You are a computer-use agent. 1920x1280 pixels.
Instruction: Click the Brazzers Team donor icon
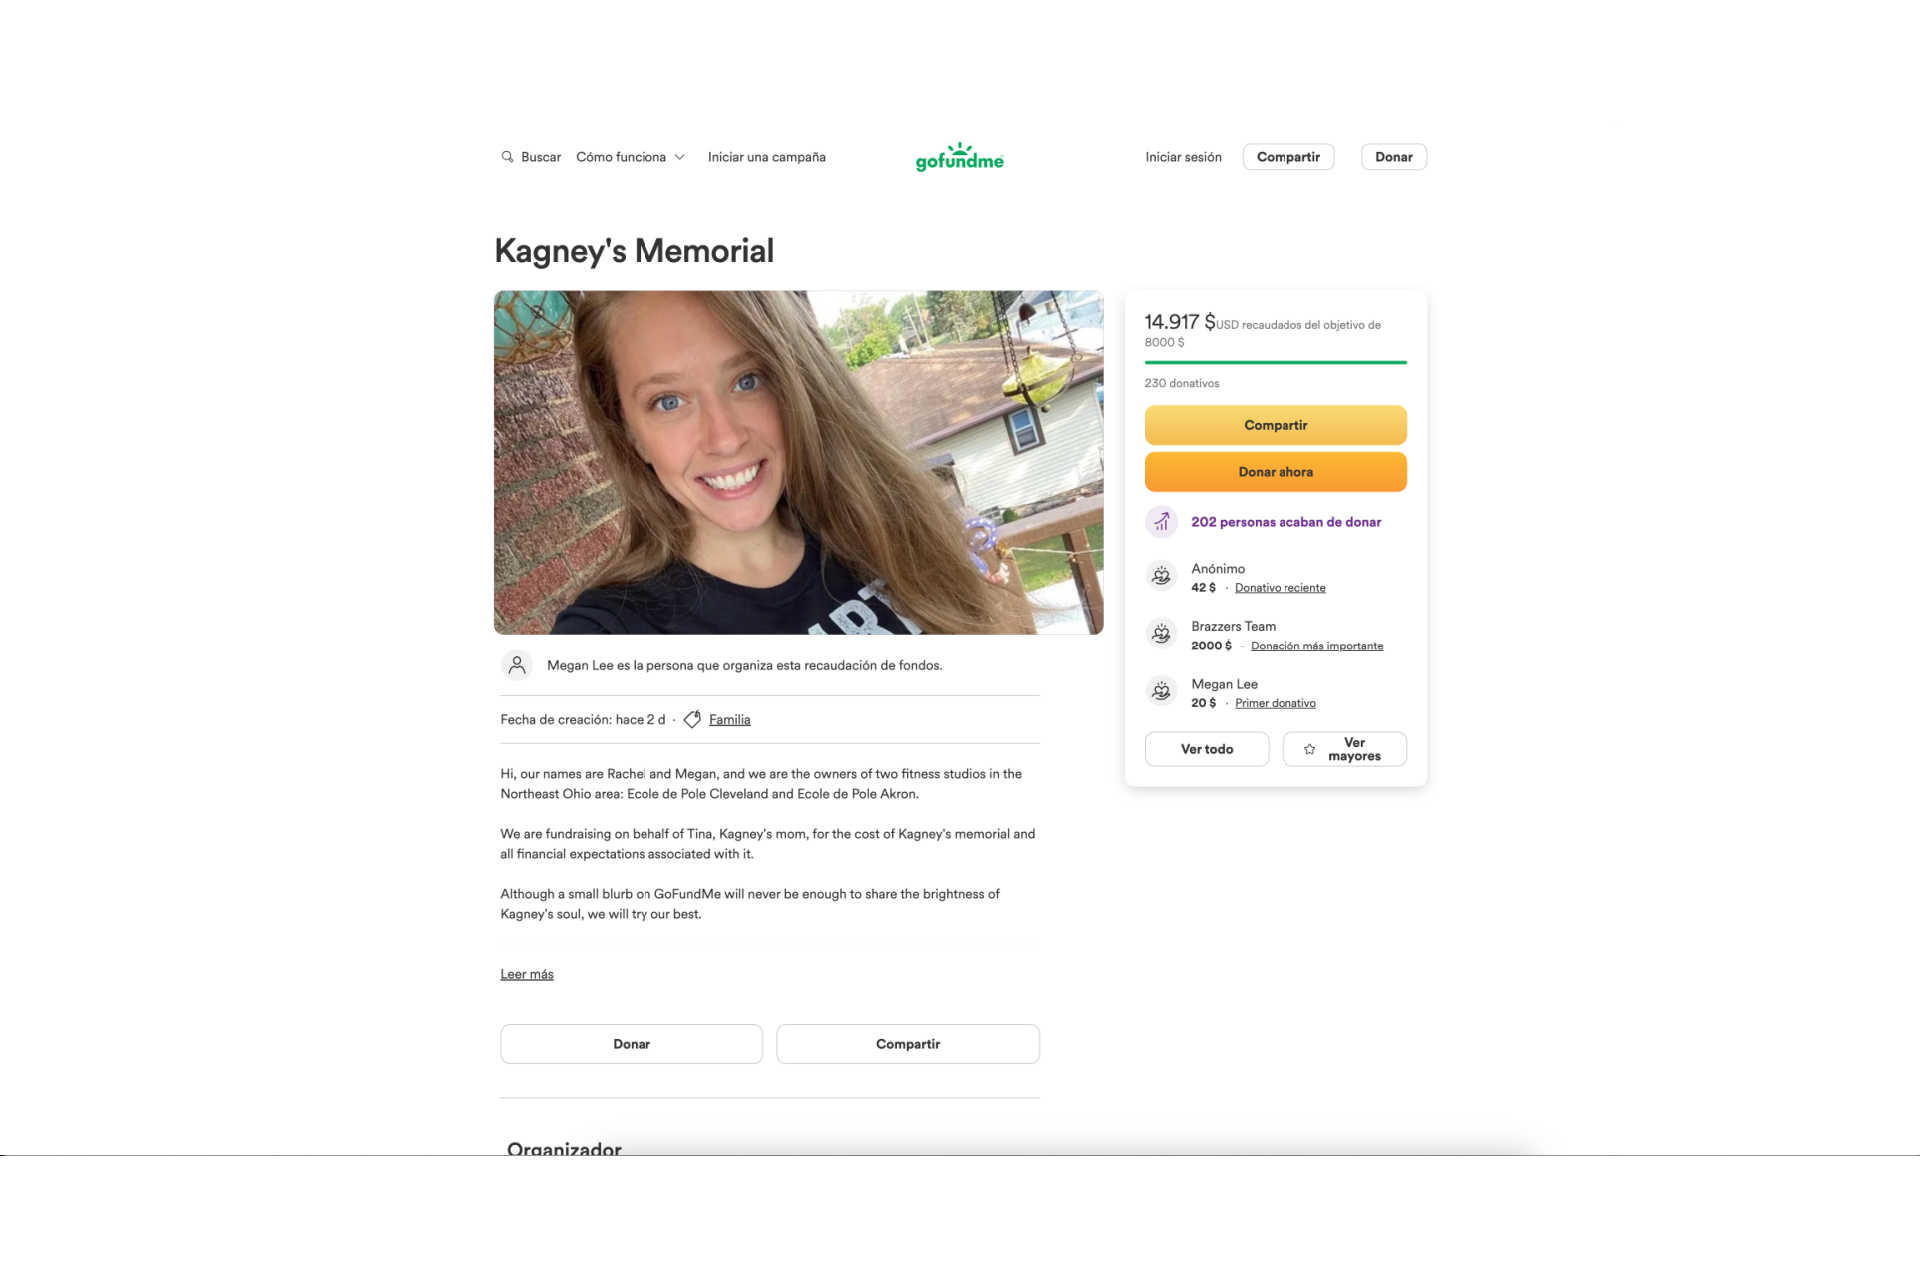coord(1161,634)
